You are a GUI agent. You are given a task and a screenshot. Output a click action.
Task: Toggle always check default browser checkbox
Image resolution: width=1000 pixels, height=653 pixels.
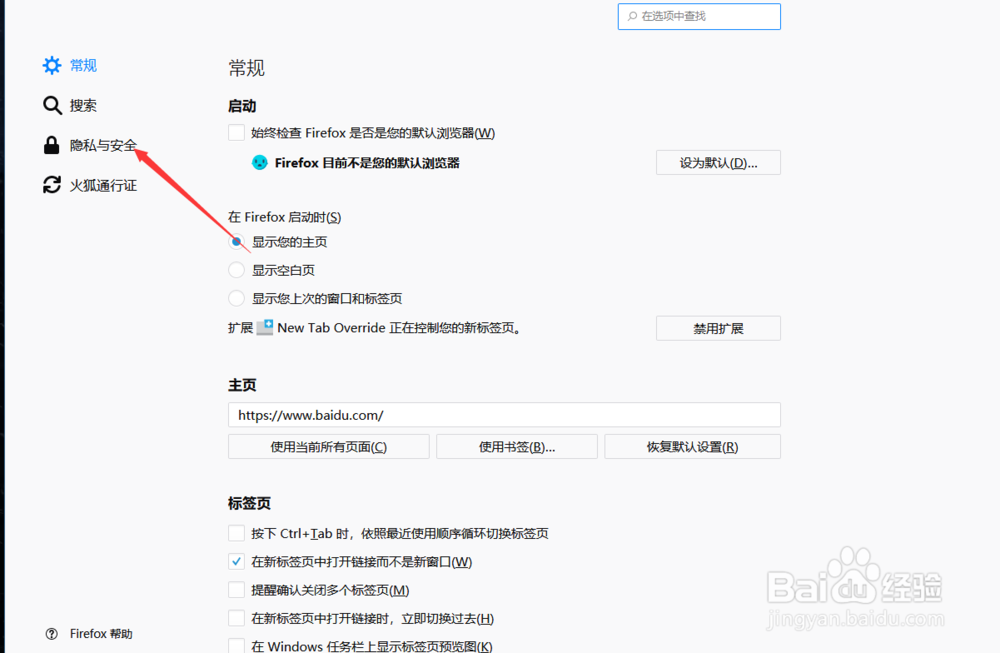point(237,133)
